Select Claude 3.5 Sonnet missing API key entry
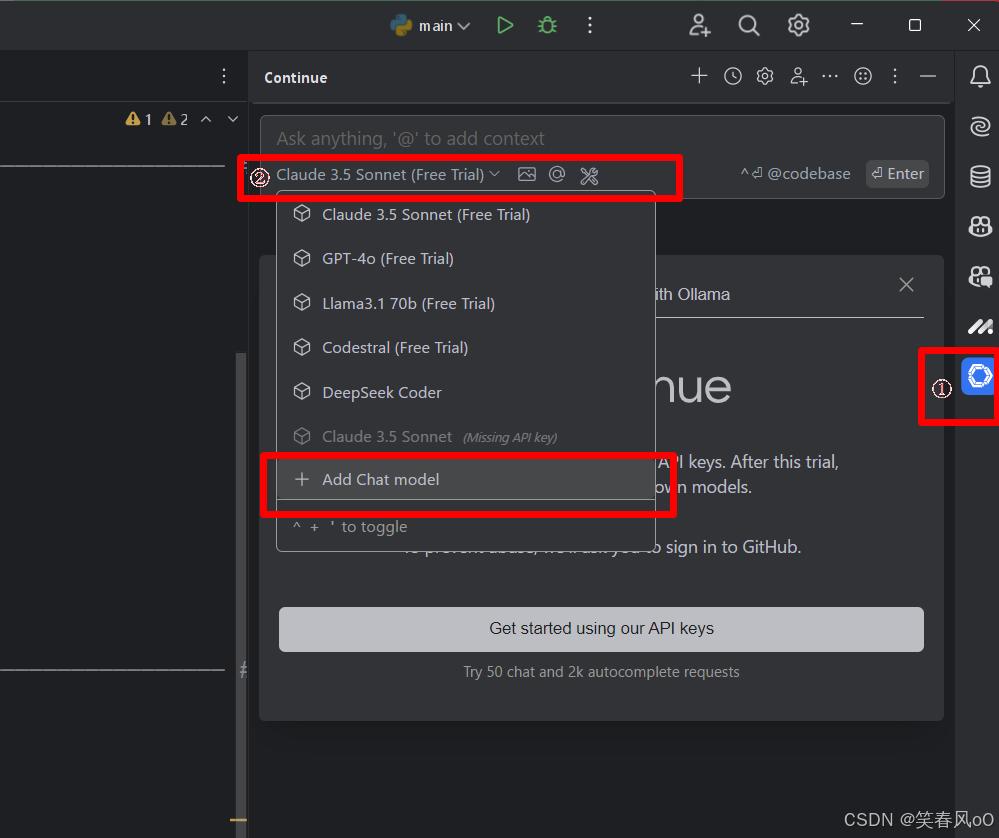The height and width of the screenshot is (838, 999). pyautogui.click(x=466, y=437)
